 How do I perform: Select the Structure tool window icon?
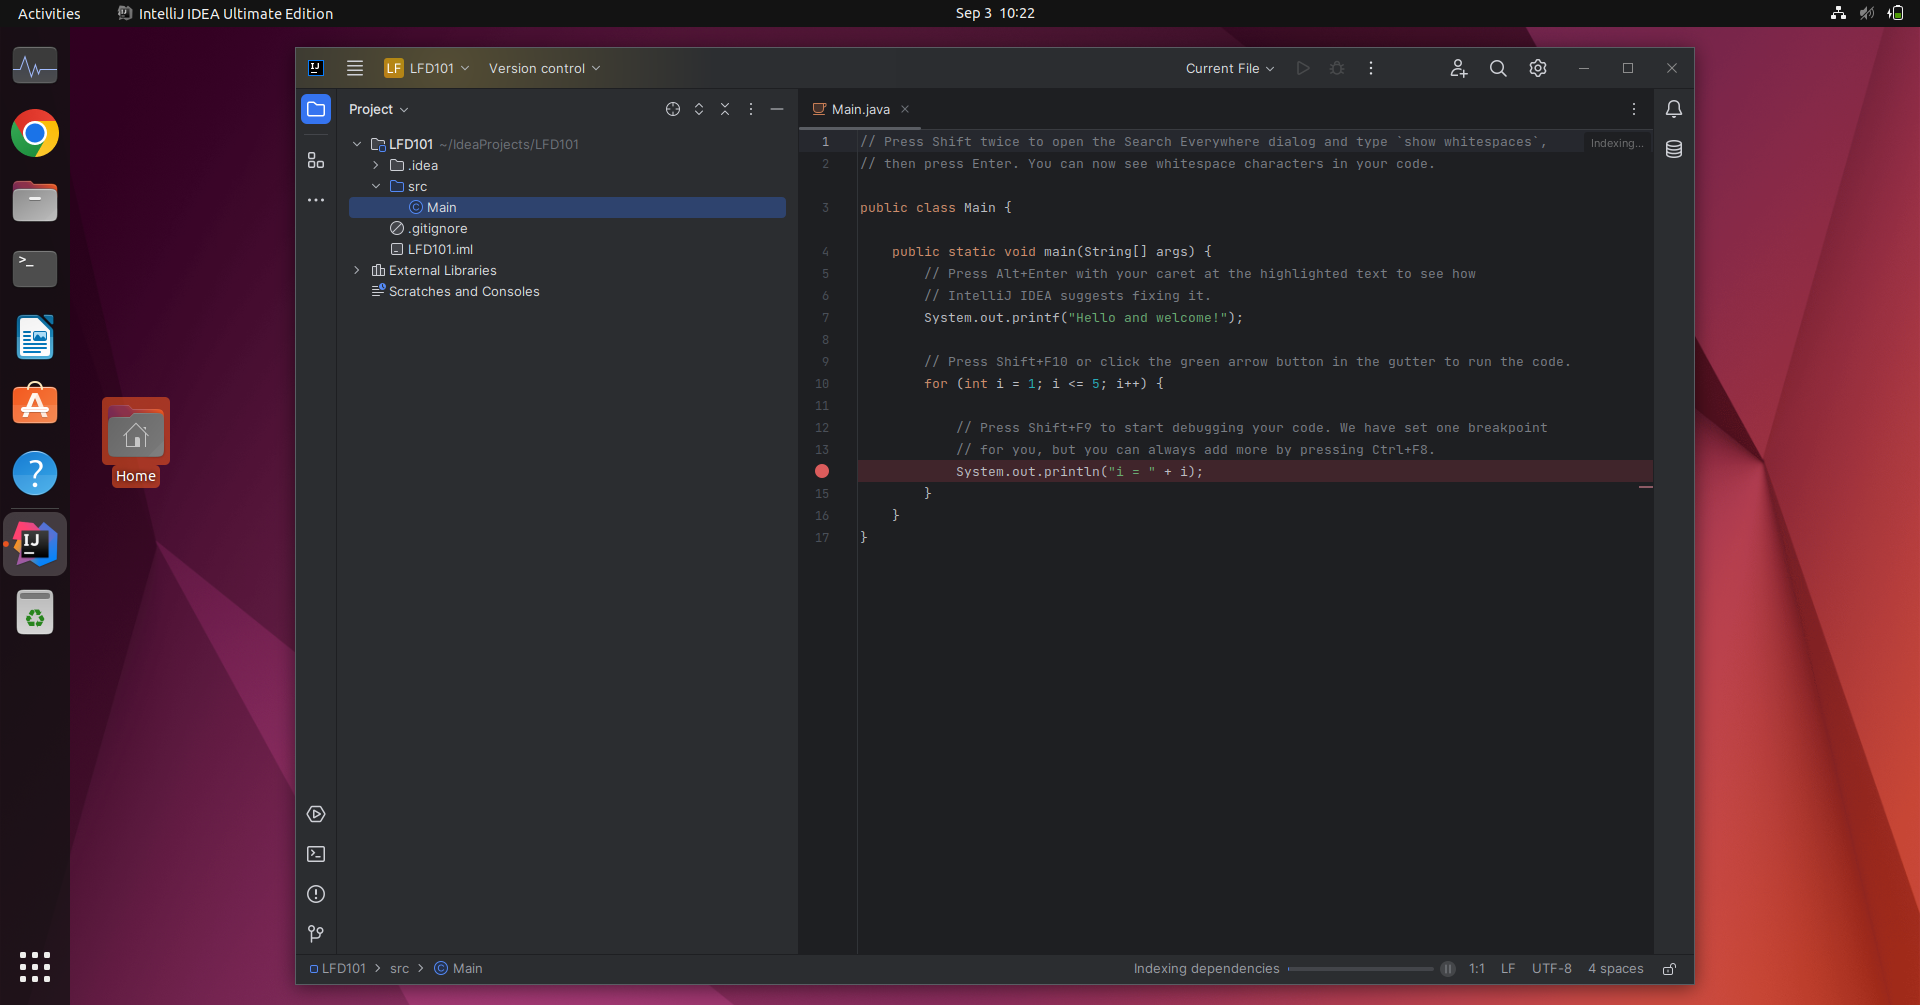[316, 160]
